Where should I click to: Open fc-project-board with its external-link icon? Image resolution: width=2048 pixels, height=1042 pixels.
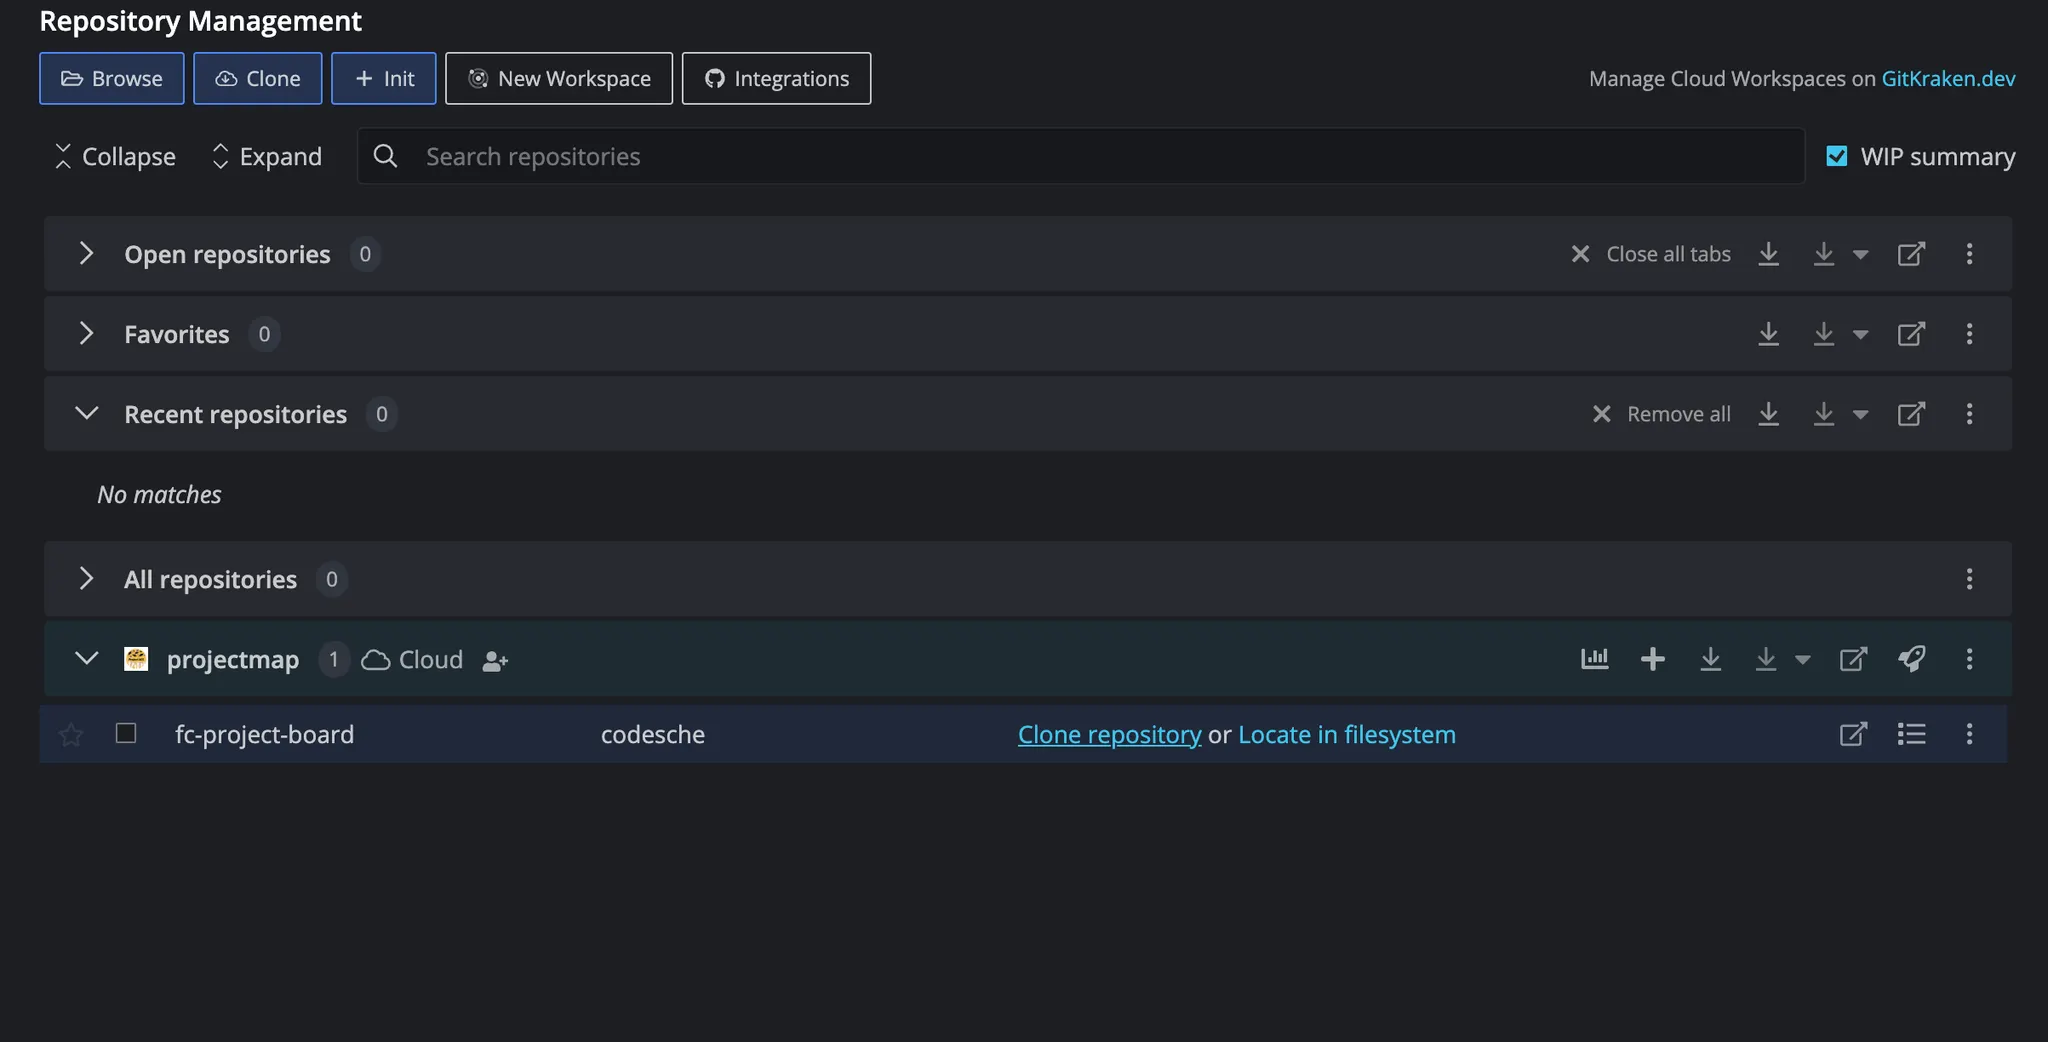pyautogui.click(x=1853, y=734)
